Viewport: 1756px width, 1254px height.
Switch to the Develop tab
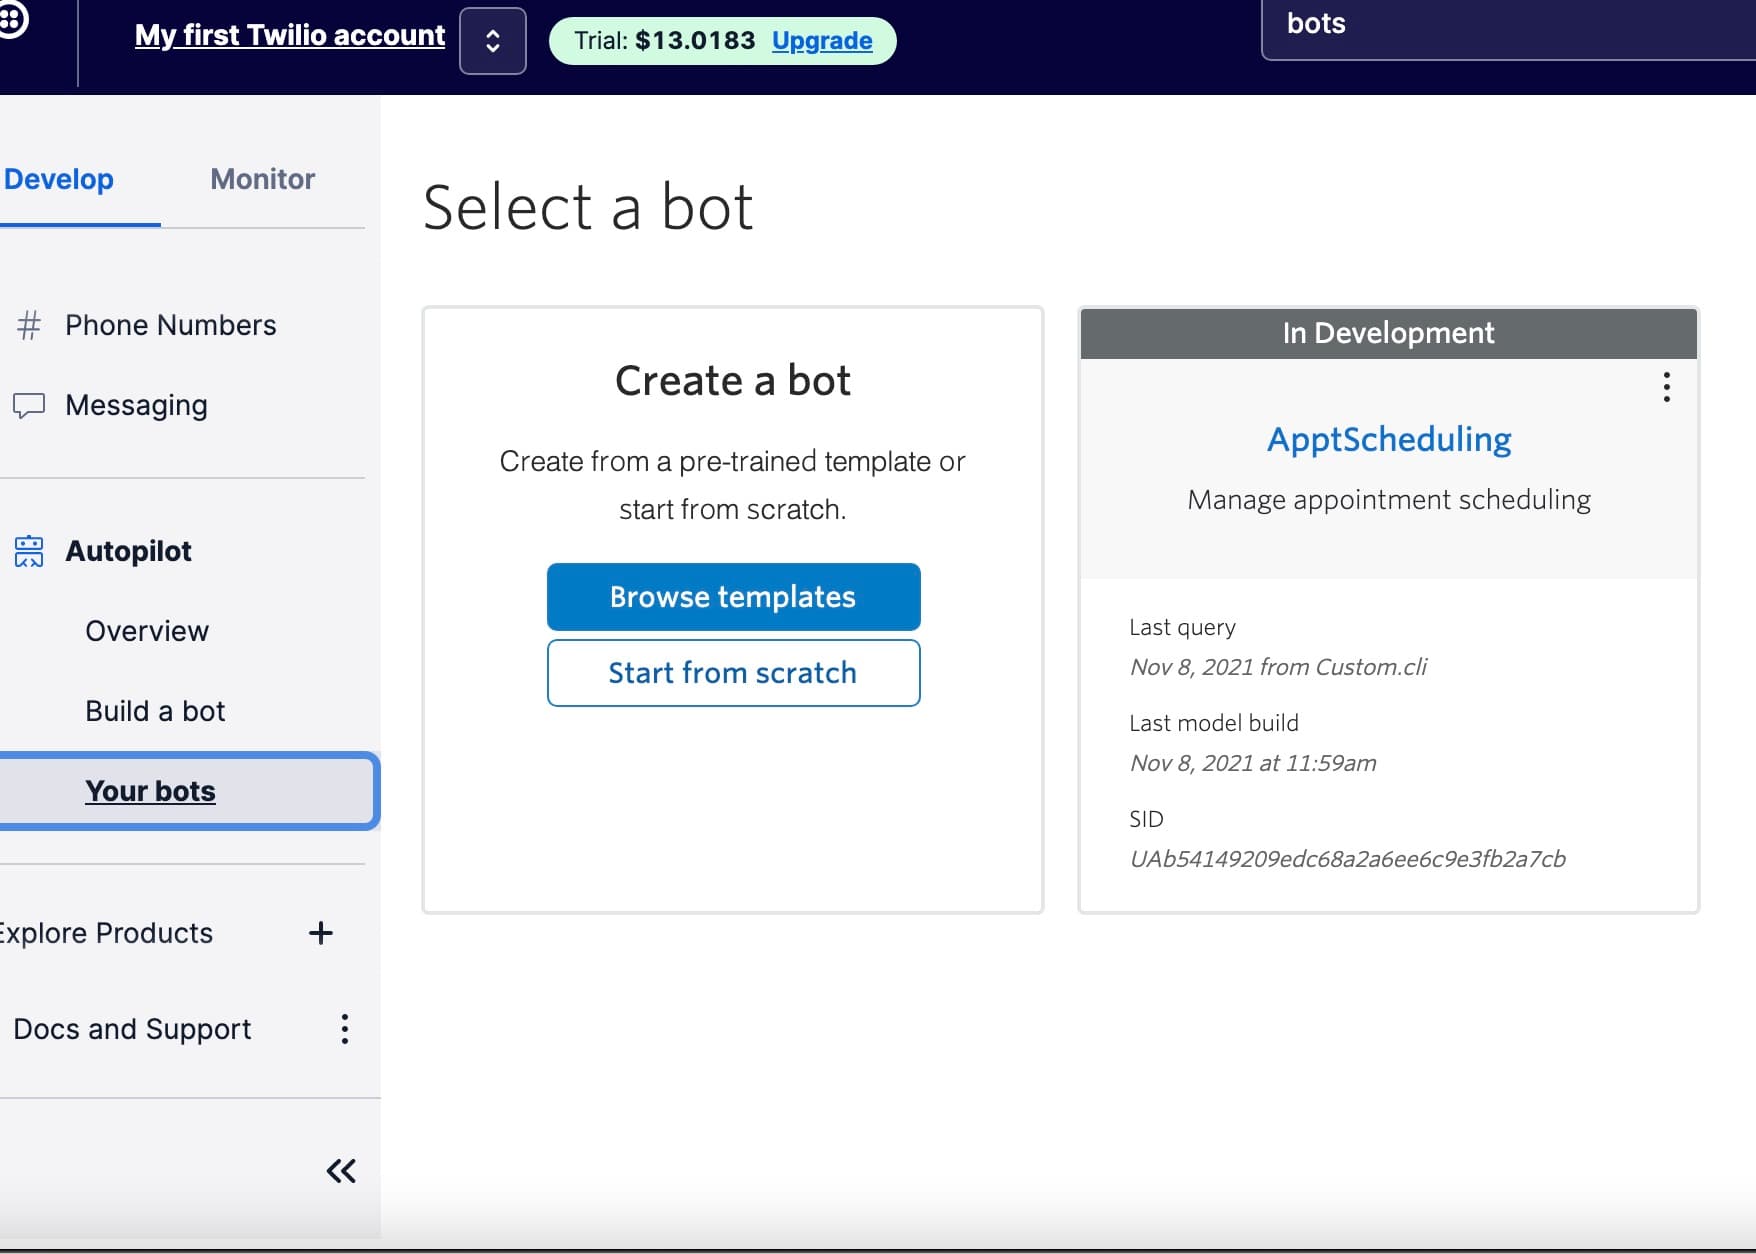click(x=59, y=179)
